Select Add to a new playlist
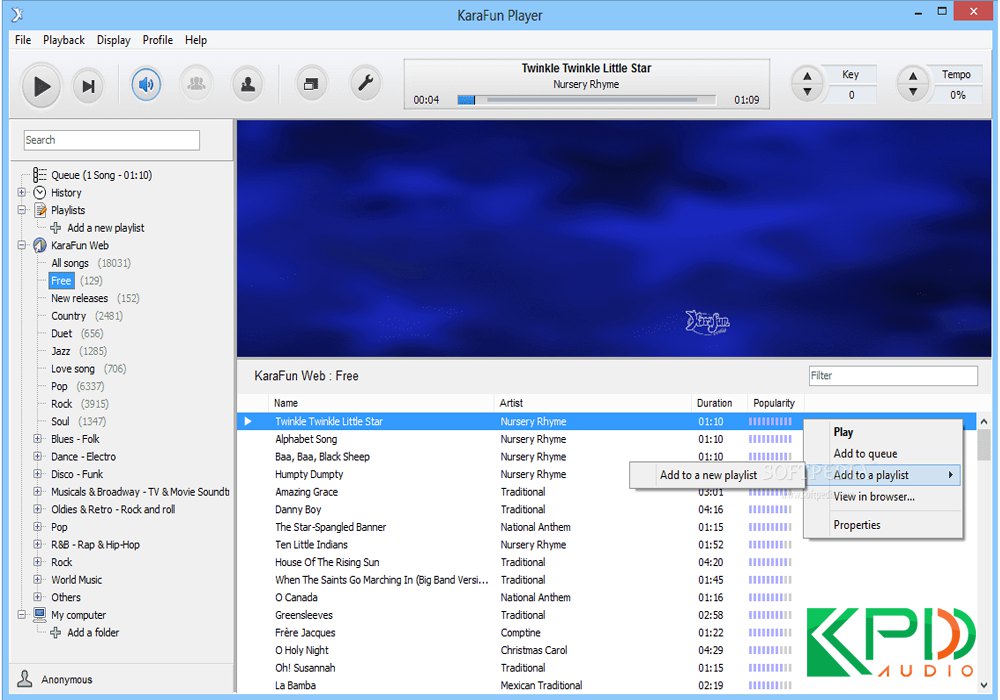Screen dimensions: 1000x700 [x=708, y=475]
